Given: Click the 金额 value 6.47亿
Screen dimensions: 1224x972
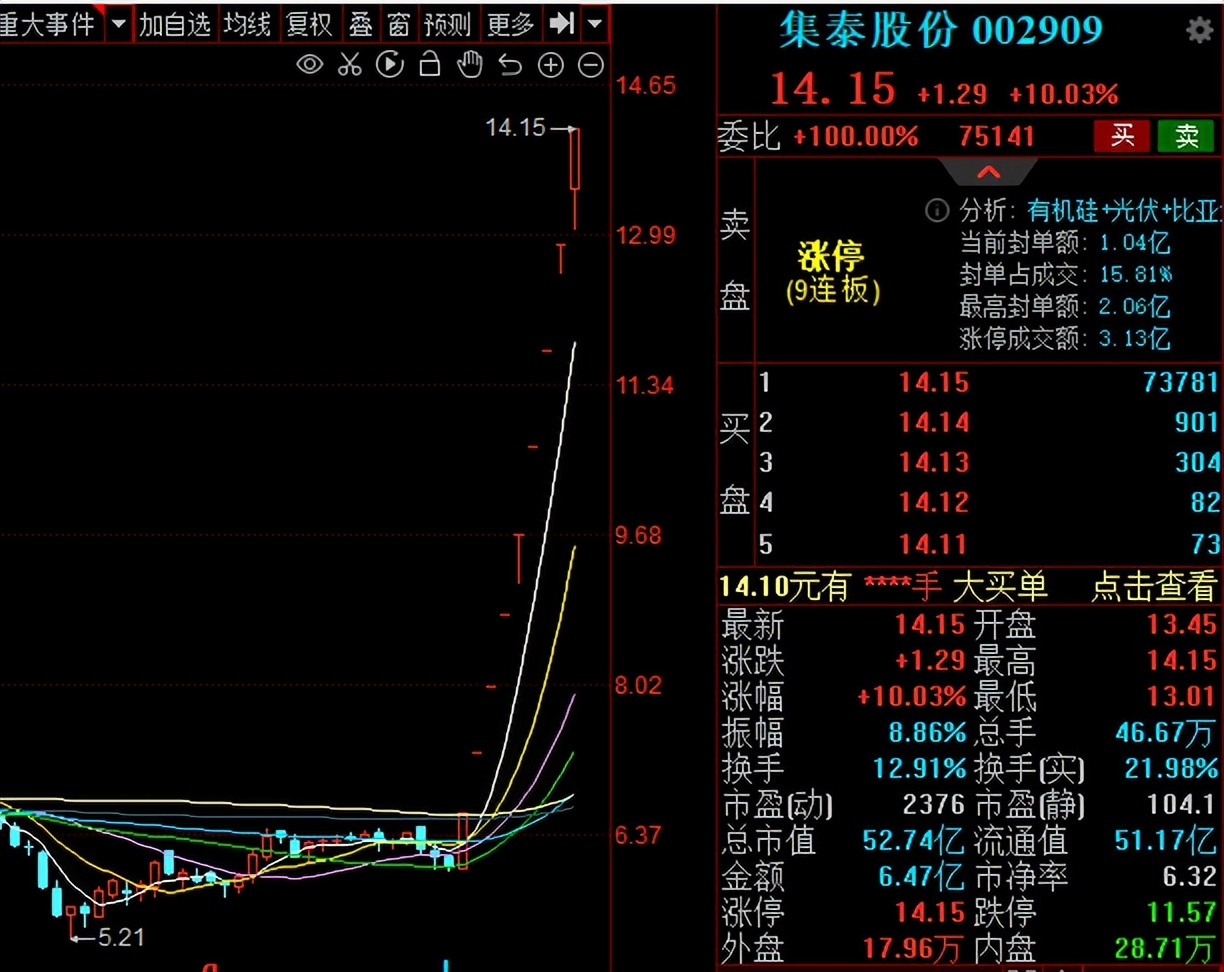Looking at the screenshot, I should click(922, 877).
